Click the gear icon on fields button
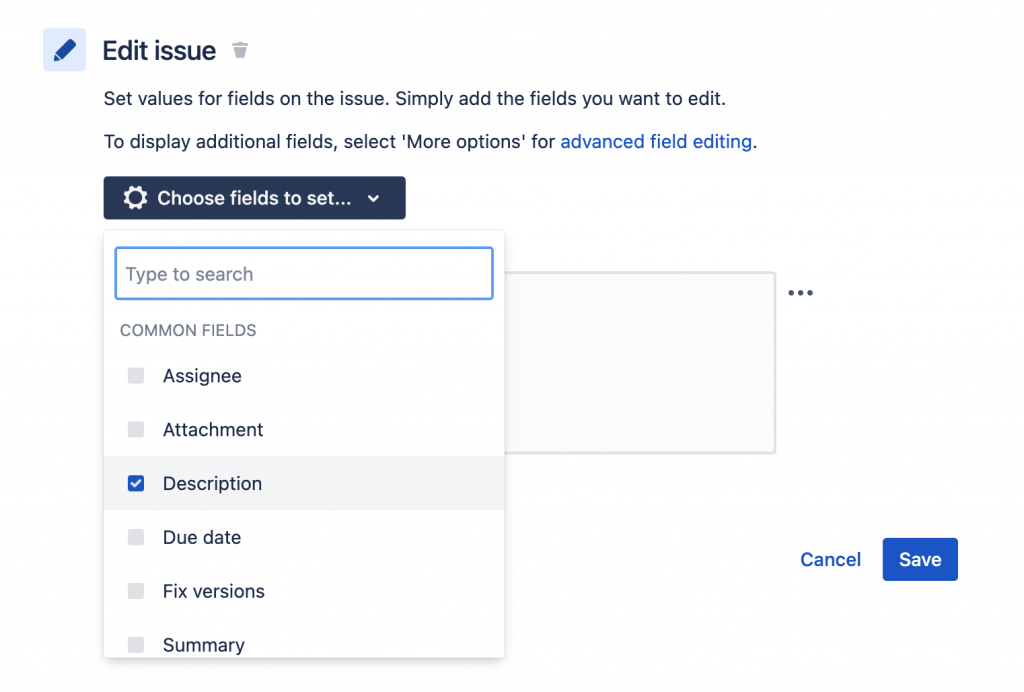 coord(135,198)
